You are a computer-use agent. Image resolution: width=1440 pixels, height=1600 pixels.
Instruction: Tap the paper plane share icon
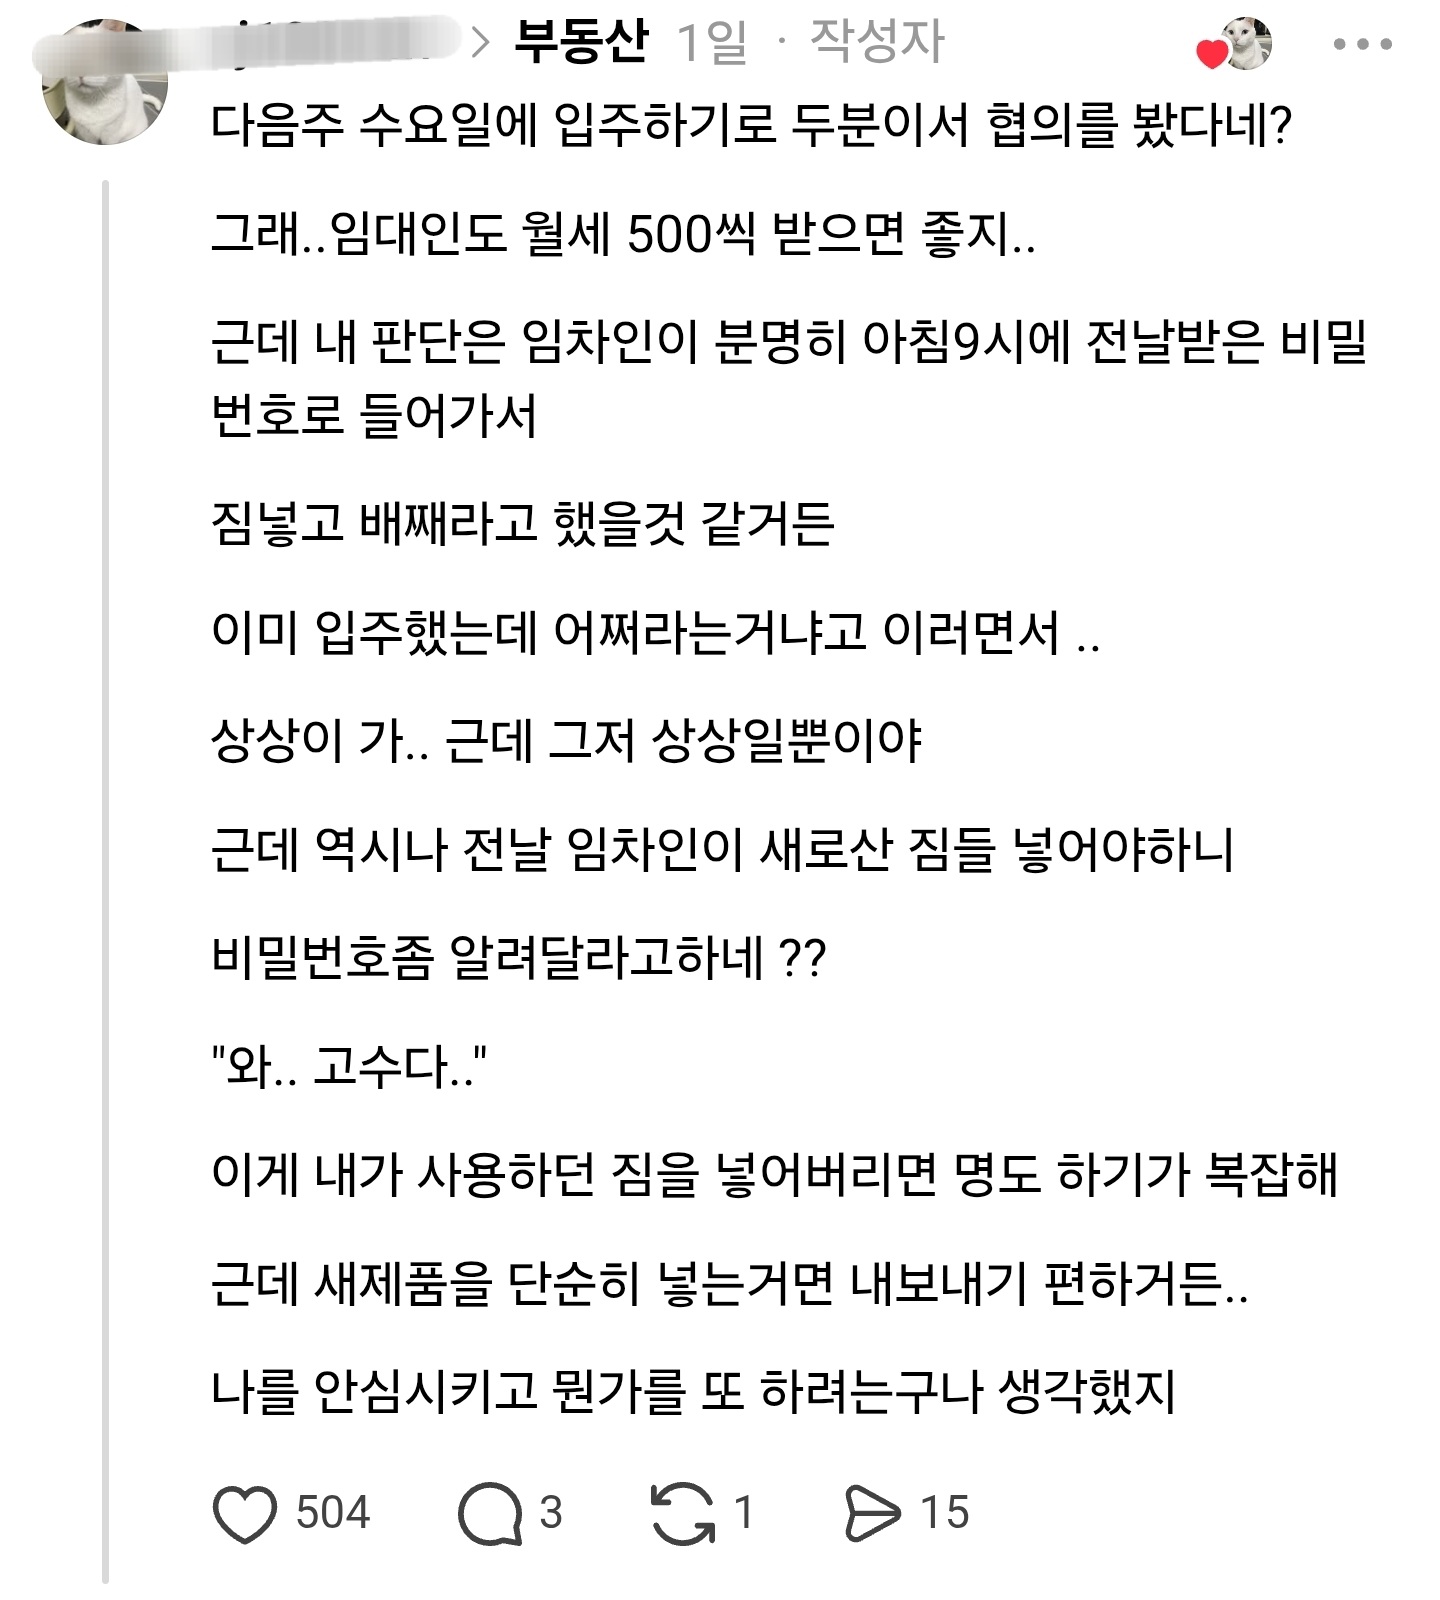point(872,1513)
